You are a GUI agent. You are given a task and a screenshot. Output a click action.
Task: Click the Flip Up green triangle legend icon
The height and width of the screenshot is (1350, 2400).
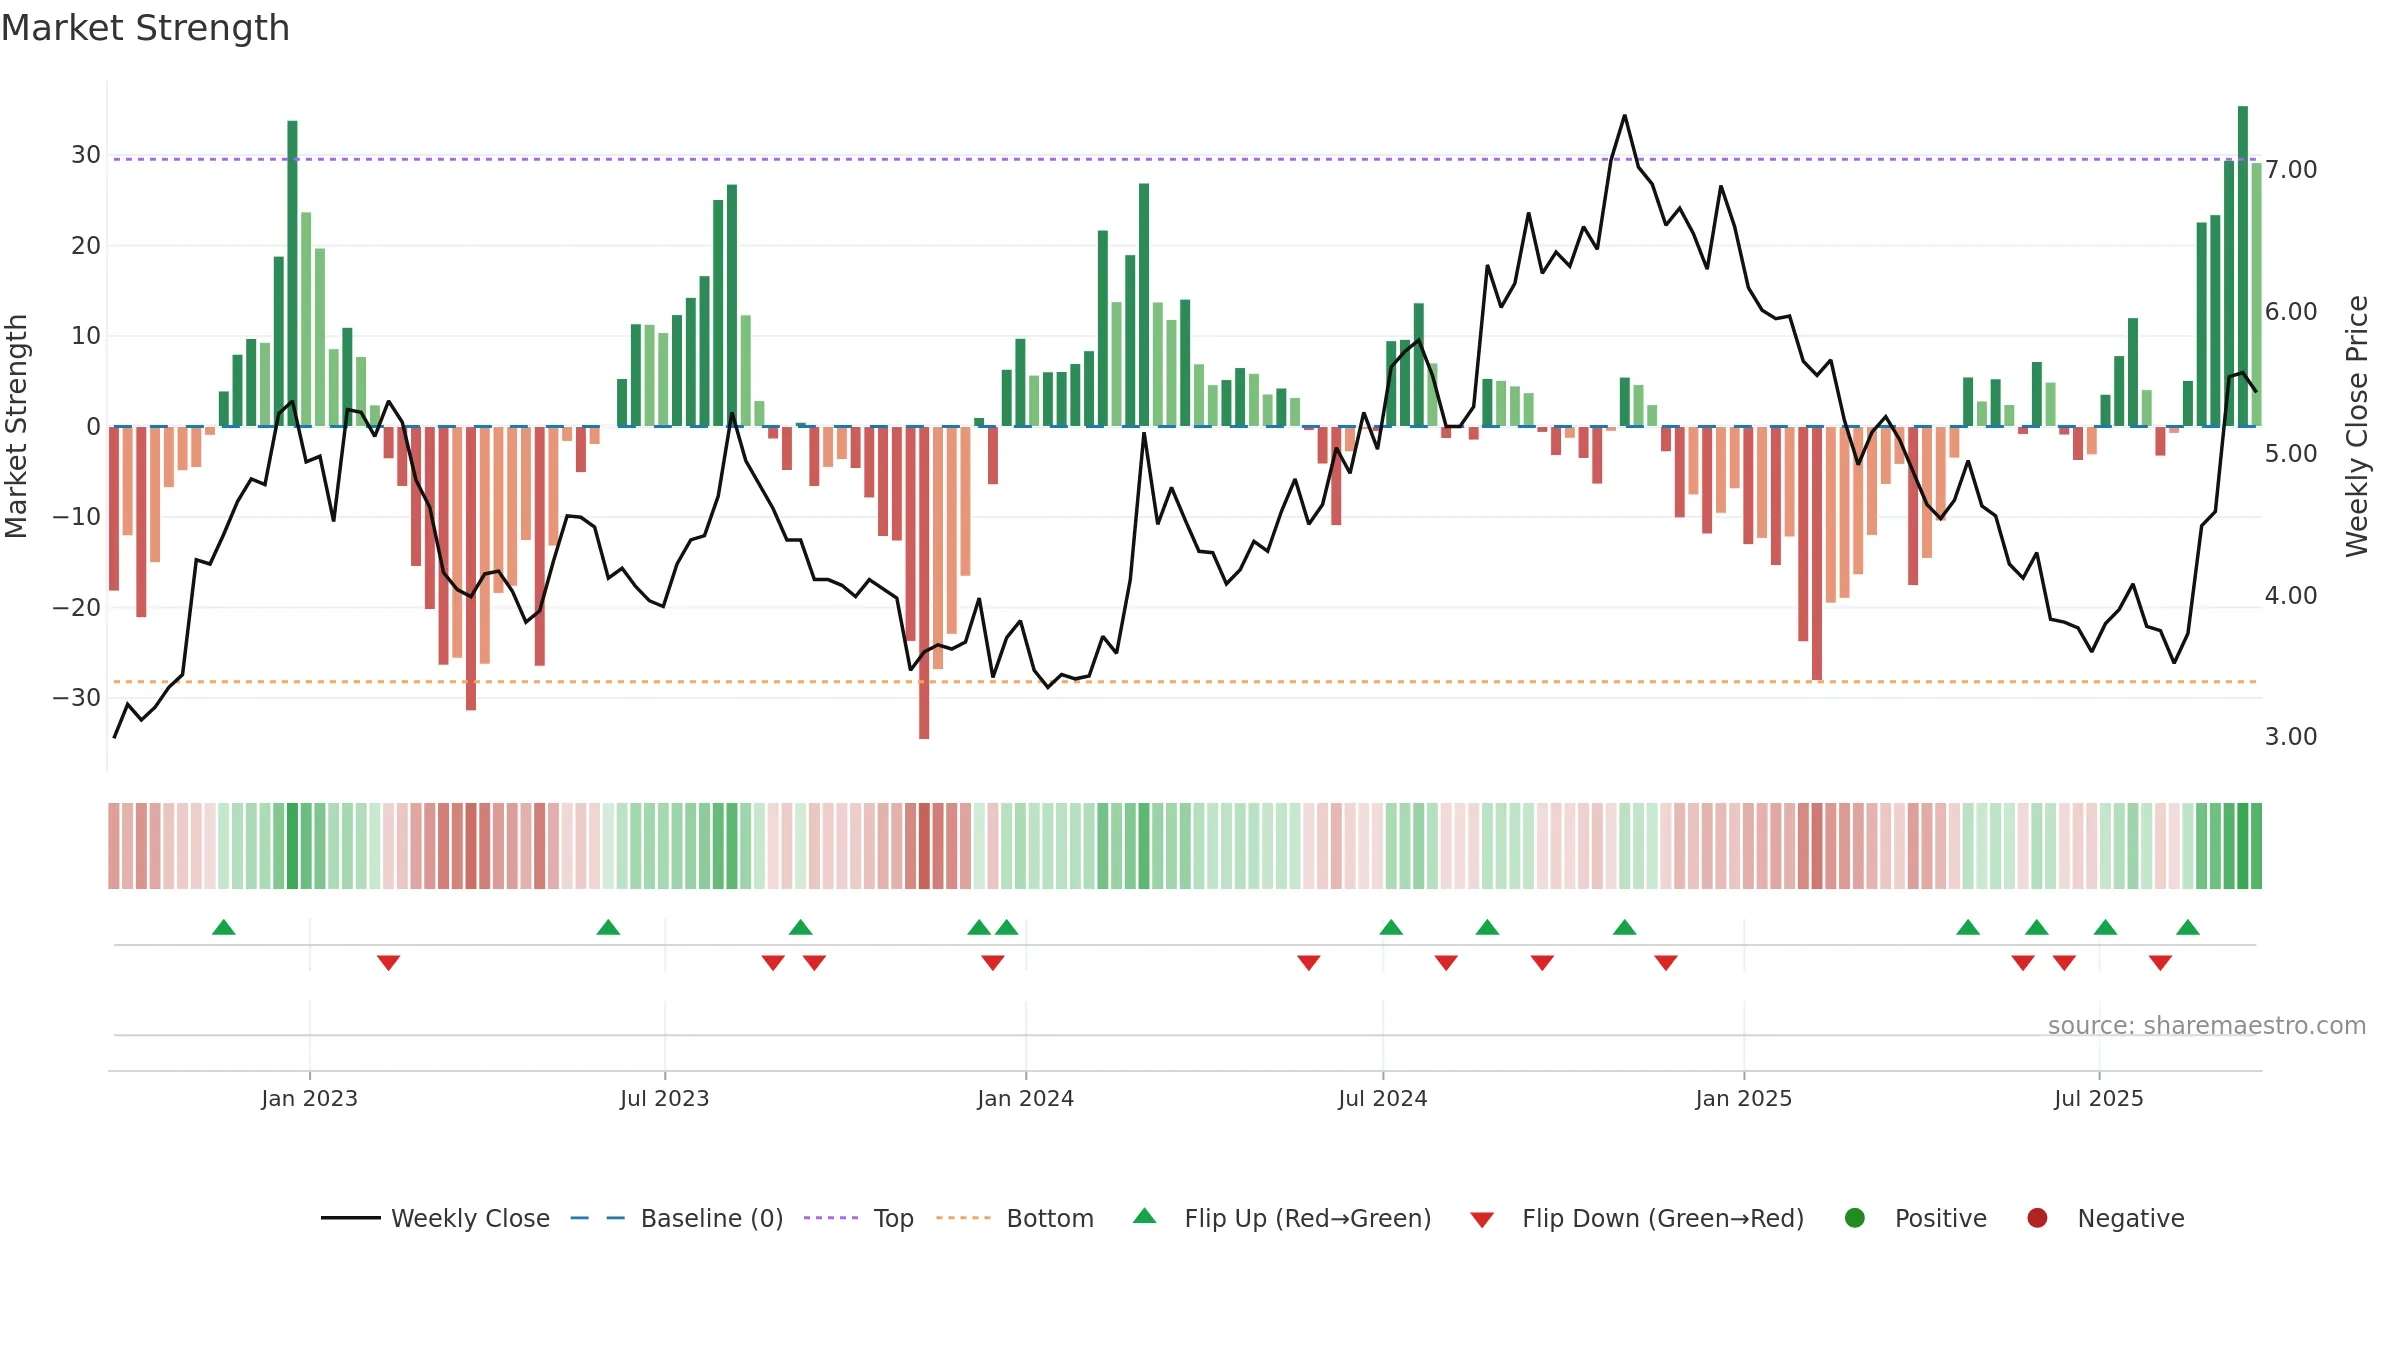point(1145,1217)
